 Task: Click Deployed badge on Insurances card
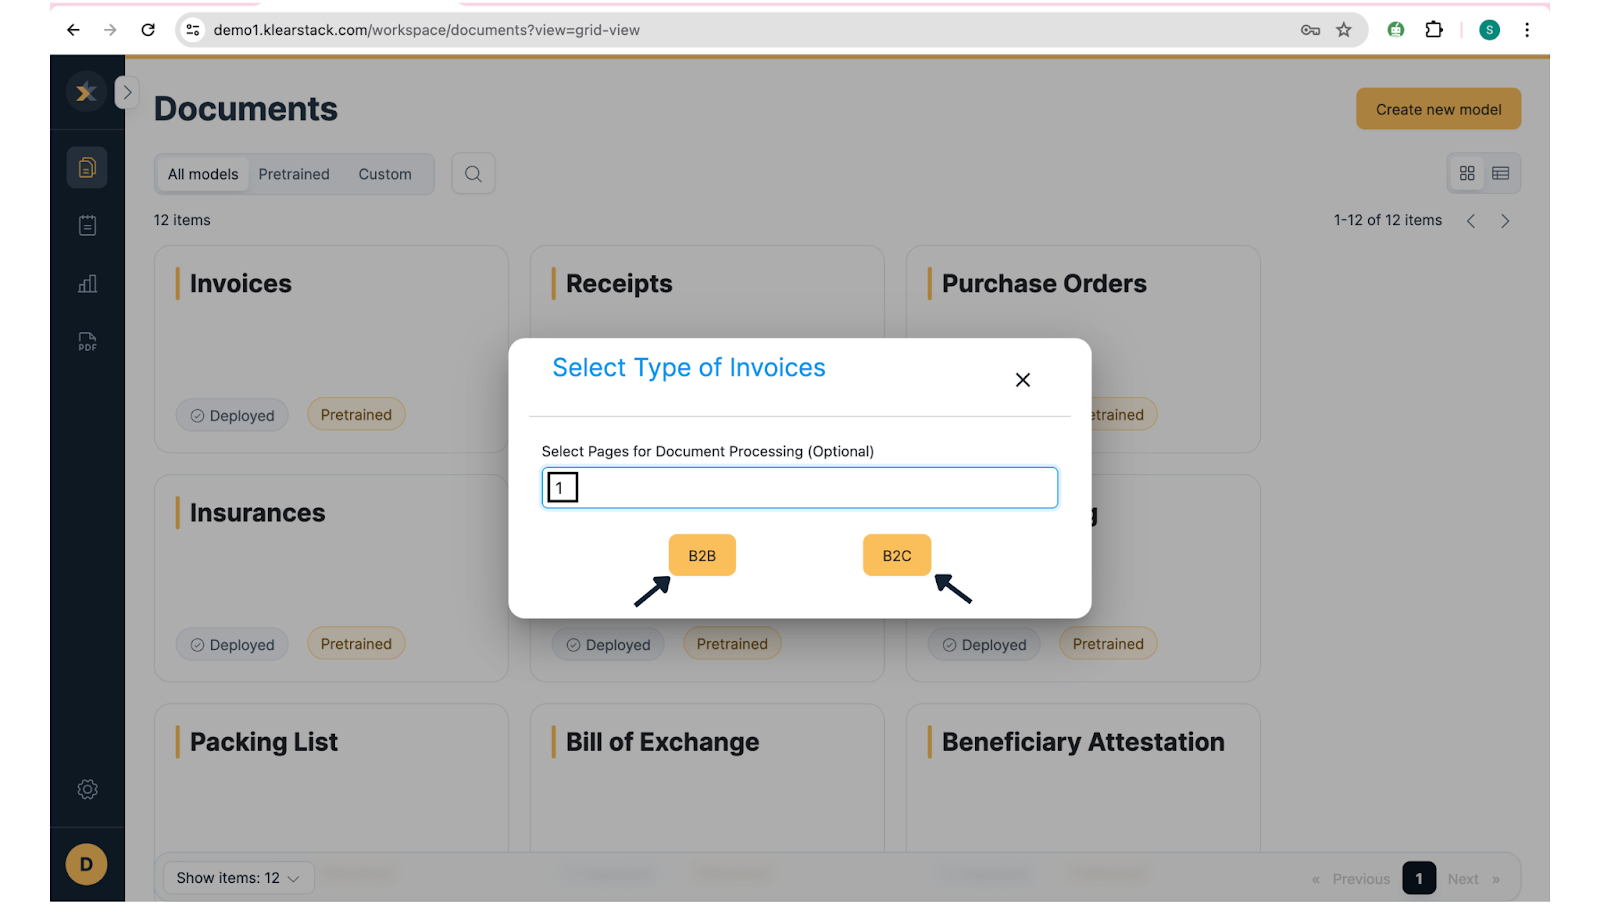coord(232,644)
